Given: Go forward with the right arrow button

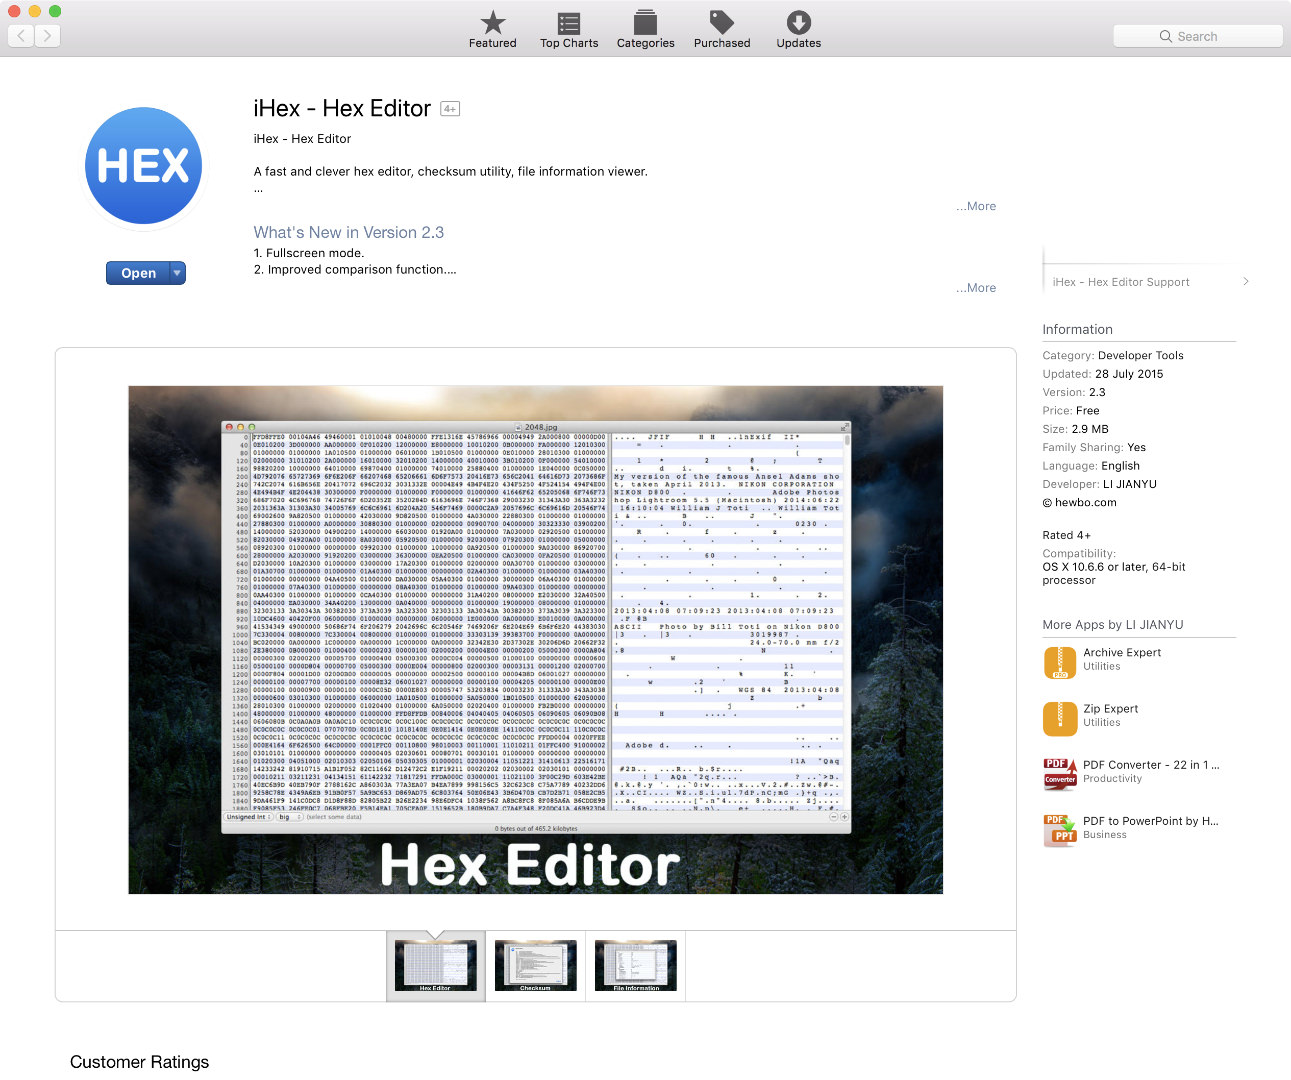Looking at the screenshot, I should [x=47, y=36].
